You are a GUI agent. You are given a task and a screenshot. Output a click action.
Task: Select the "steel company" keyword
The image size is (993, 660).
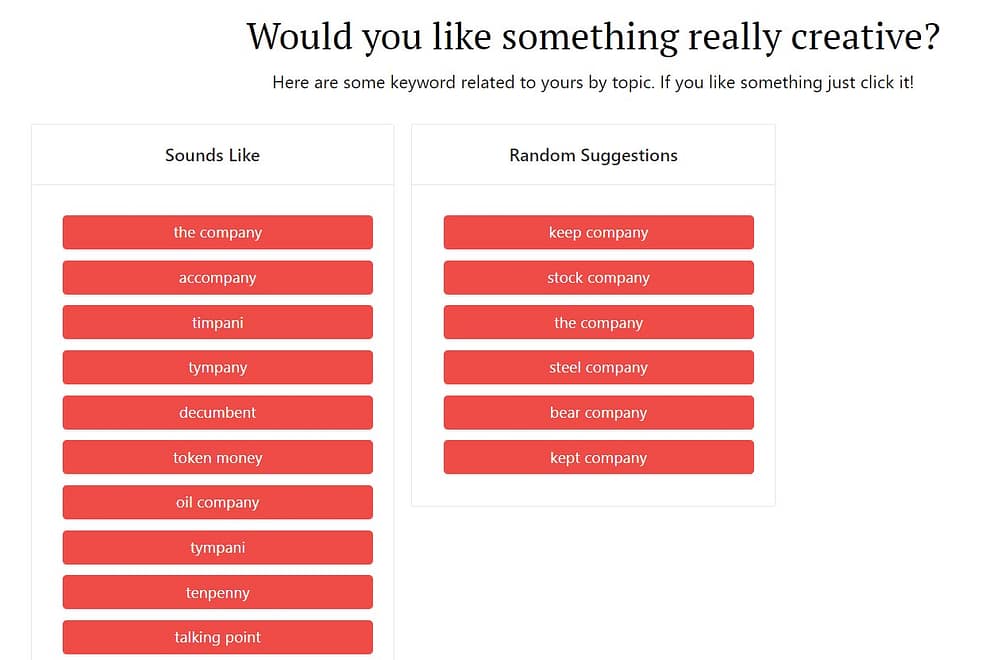click(x=598, y=368)
